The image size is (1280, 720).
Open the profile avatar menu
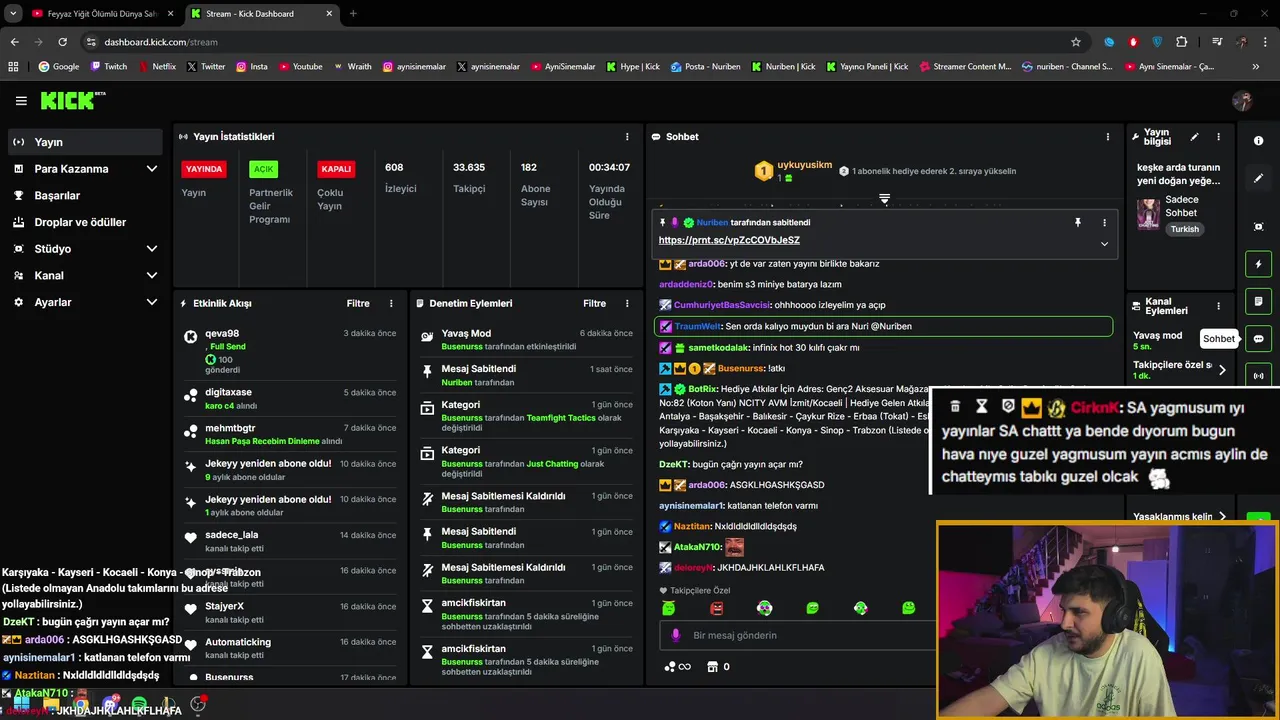[x=1242, y=101]
